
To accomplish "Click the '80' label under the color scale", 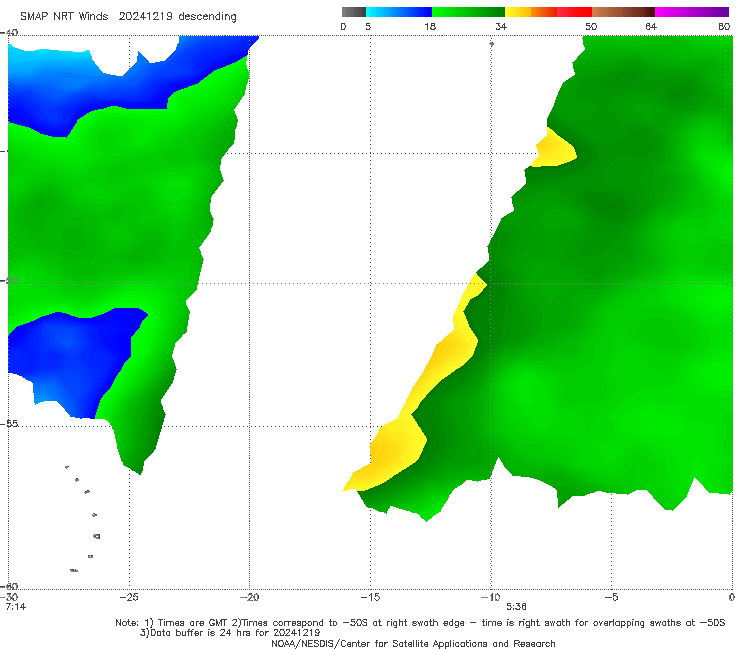I will pos(724,27).
